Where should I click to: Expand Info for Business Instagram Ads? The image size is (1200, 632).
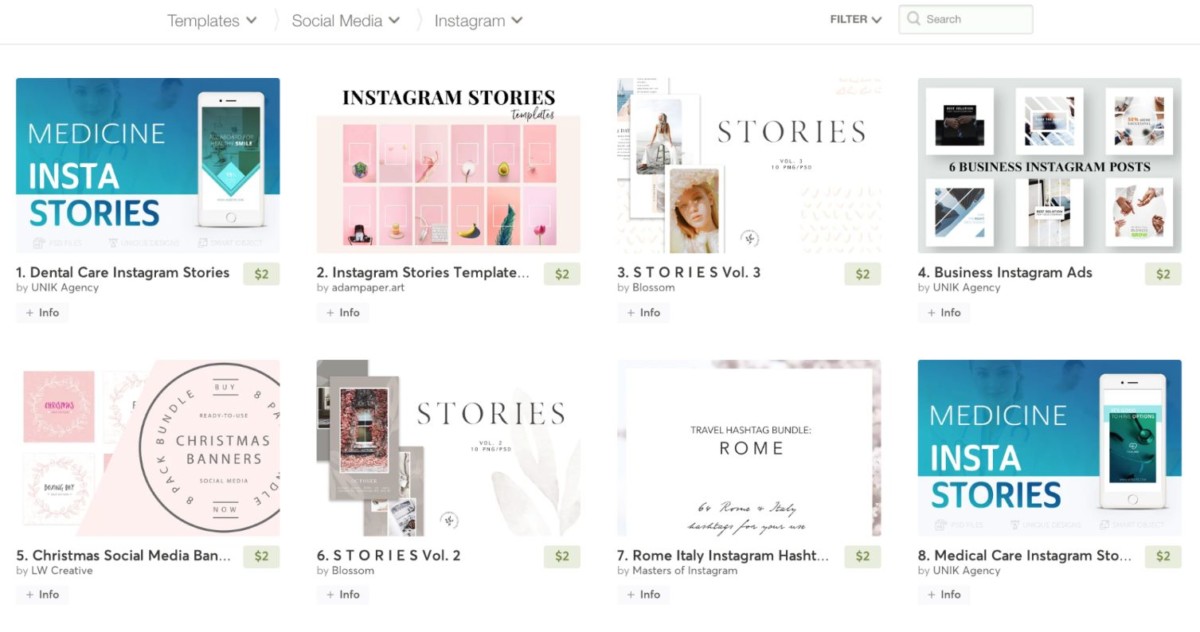tap(944, 312)
